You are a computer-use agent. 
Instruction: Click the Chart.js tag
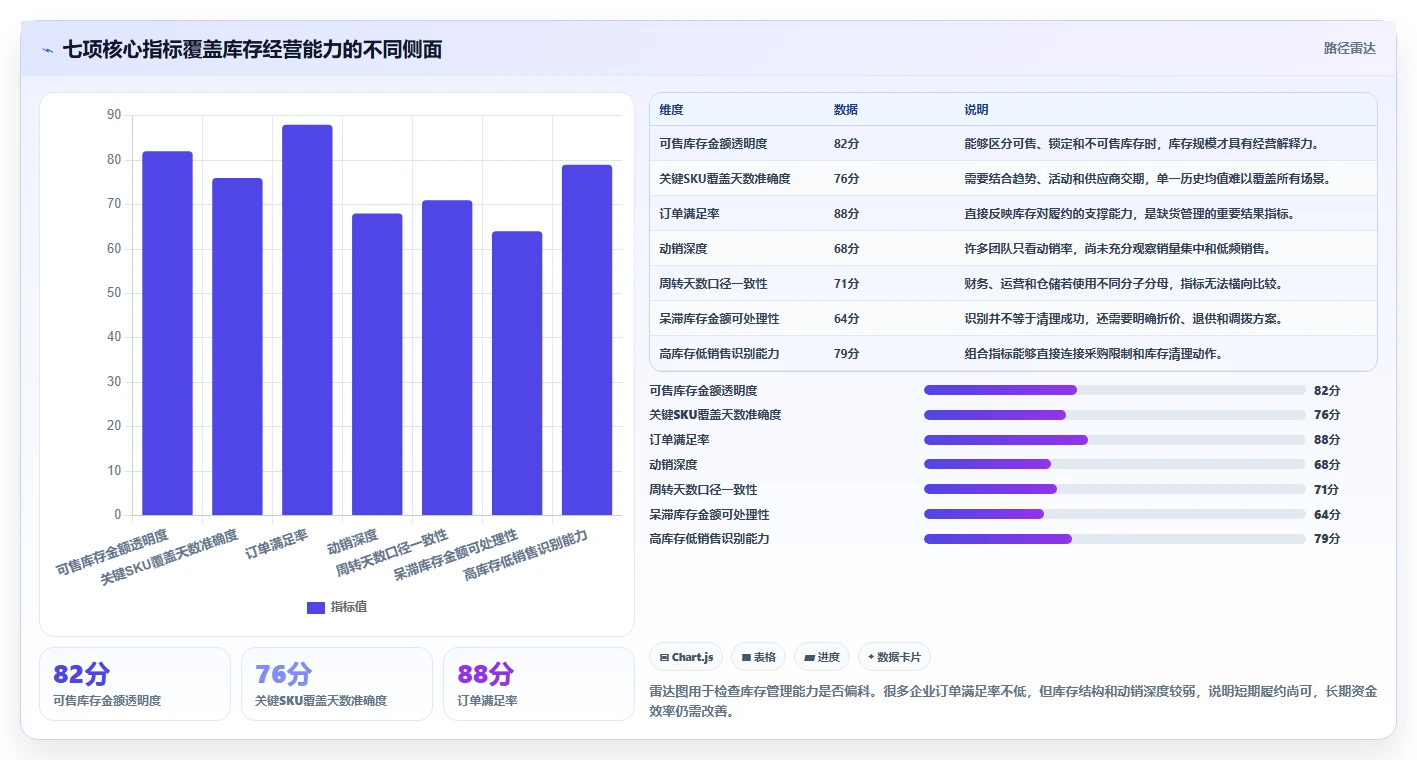pyautogui.click(x=686, y=657)
